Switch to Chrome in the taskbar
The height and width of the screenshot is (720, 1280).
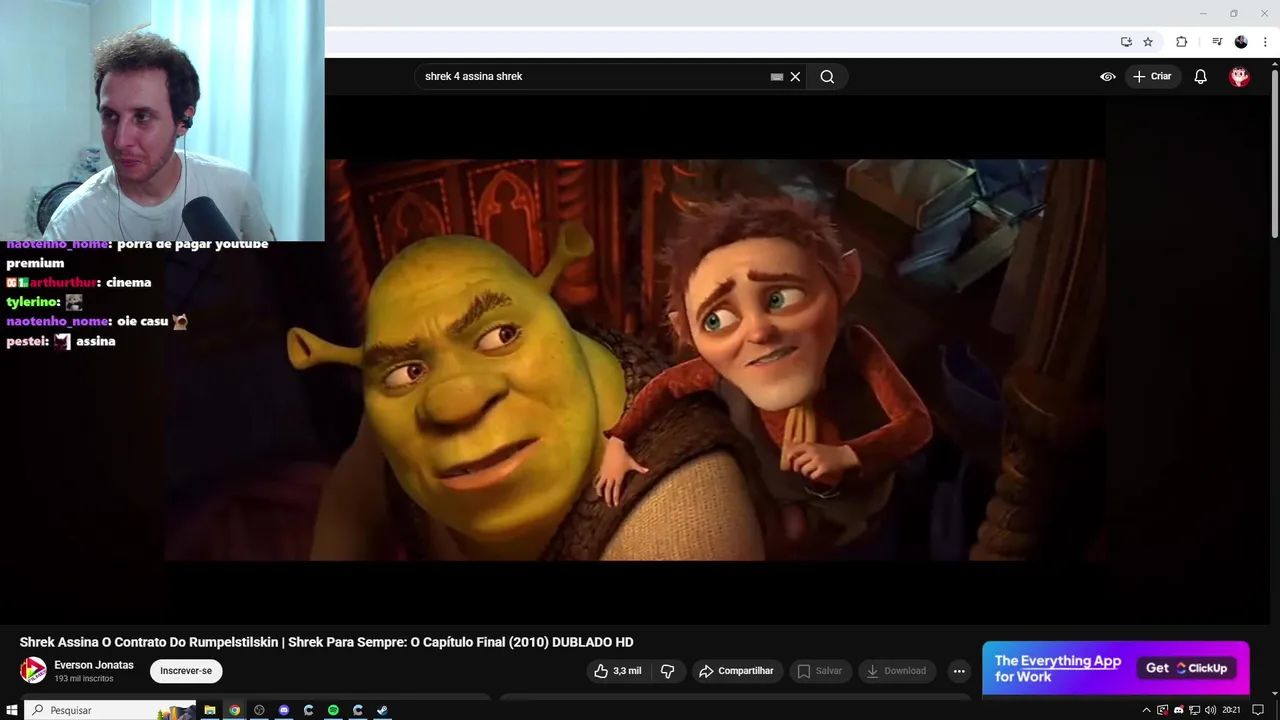coord(234,710)
